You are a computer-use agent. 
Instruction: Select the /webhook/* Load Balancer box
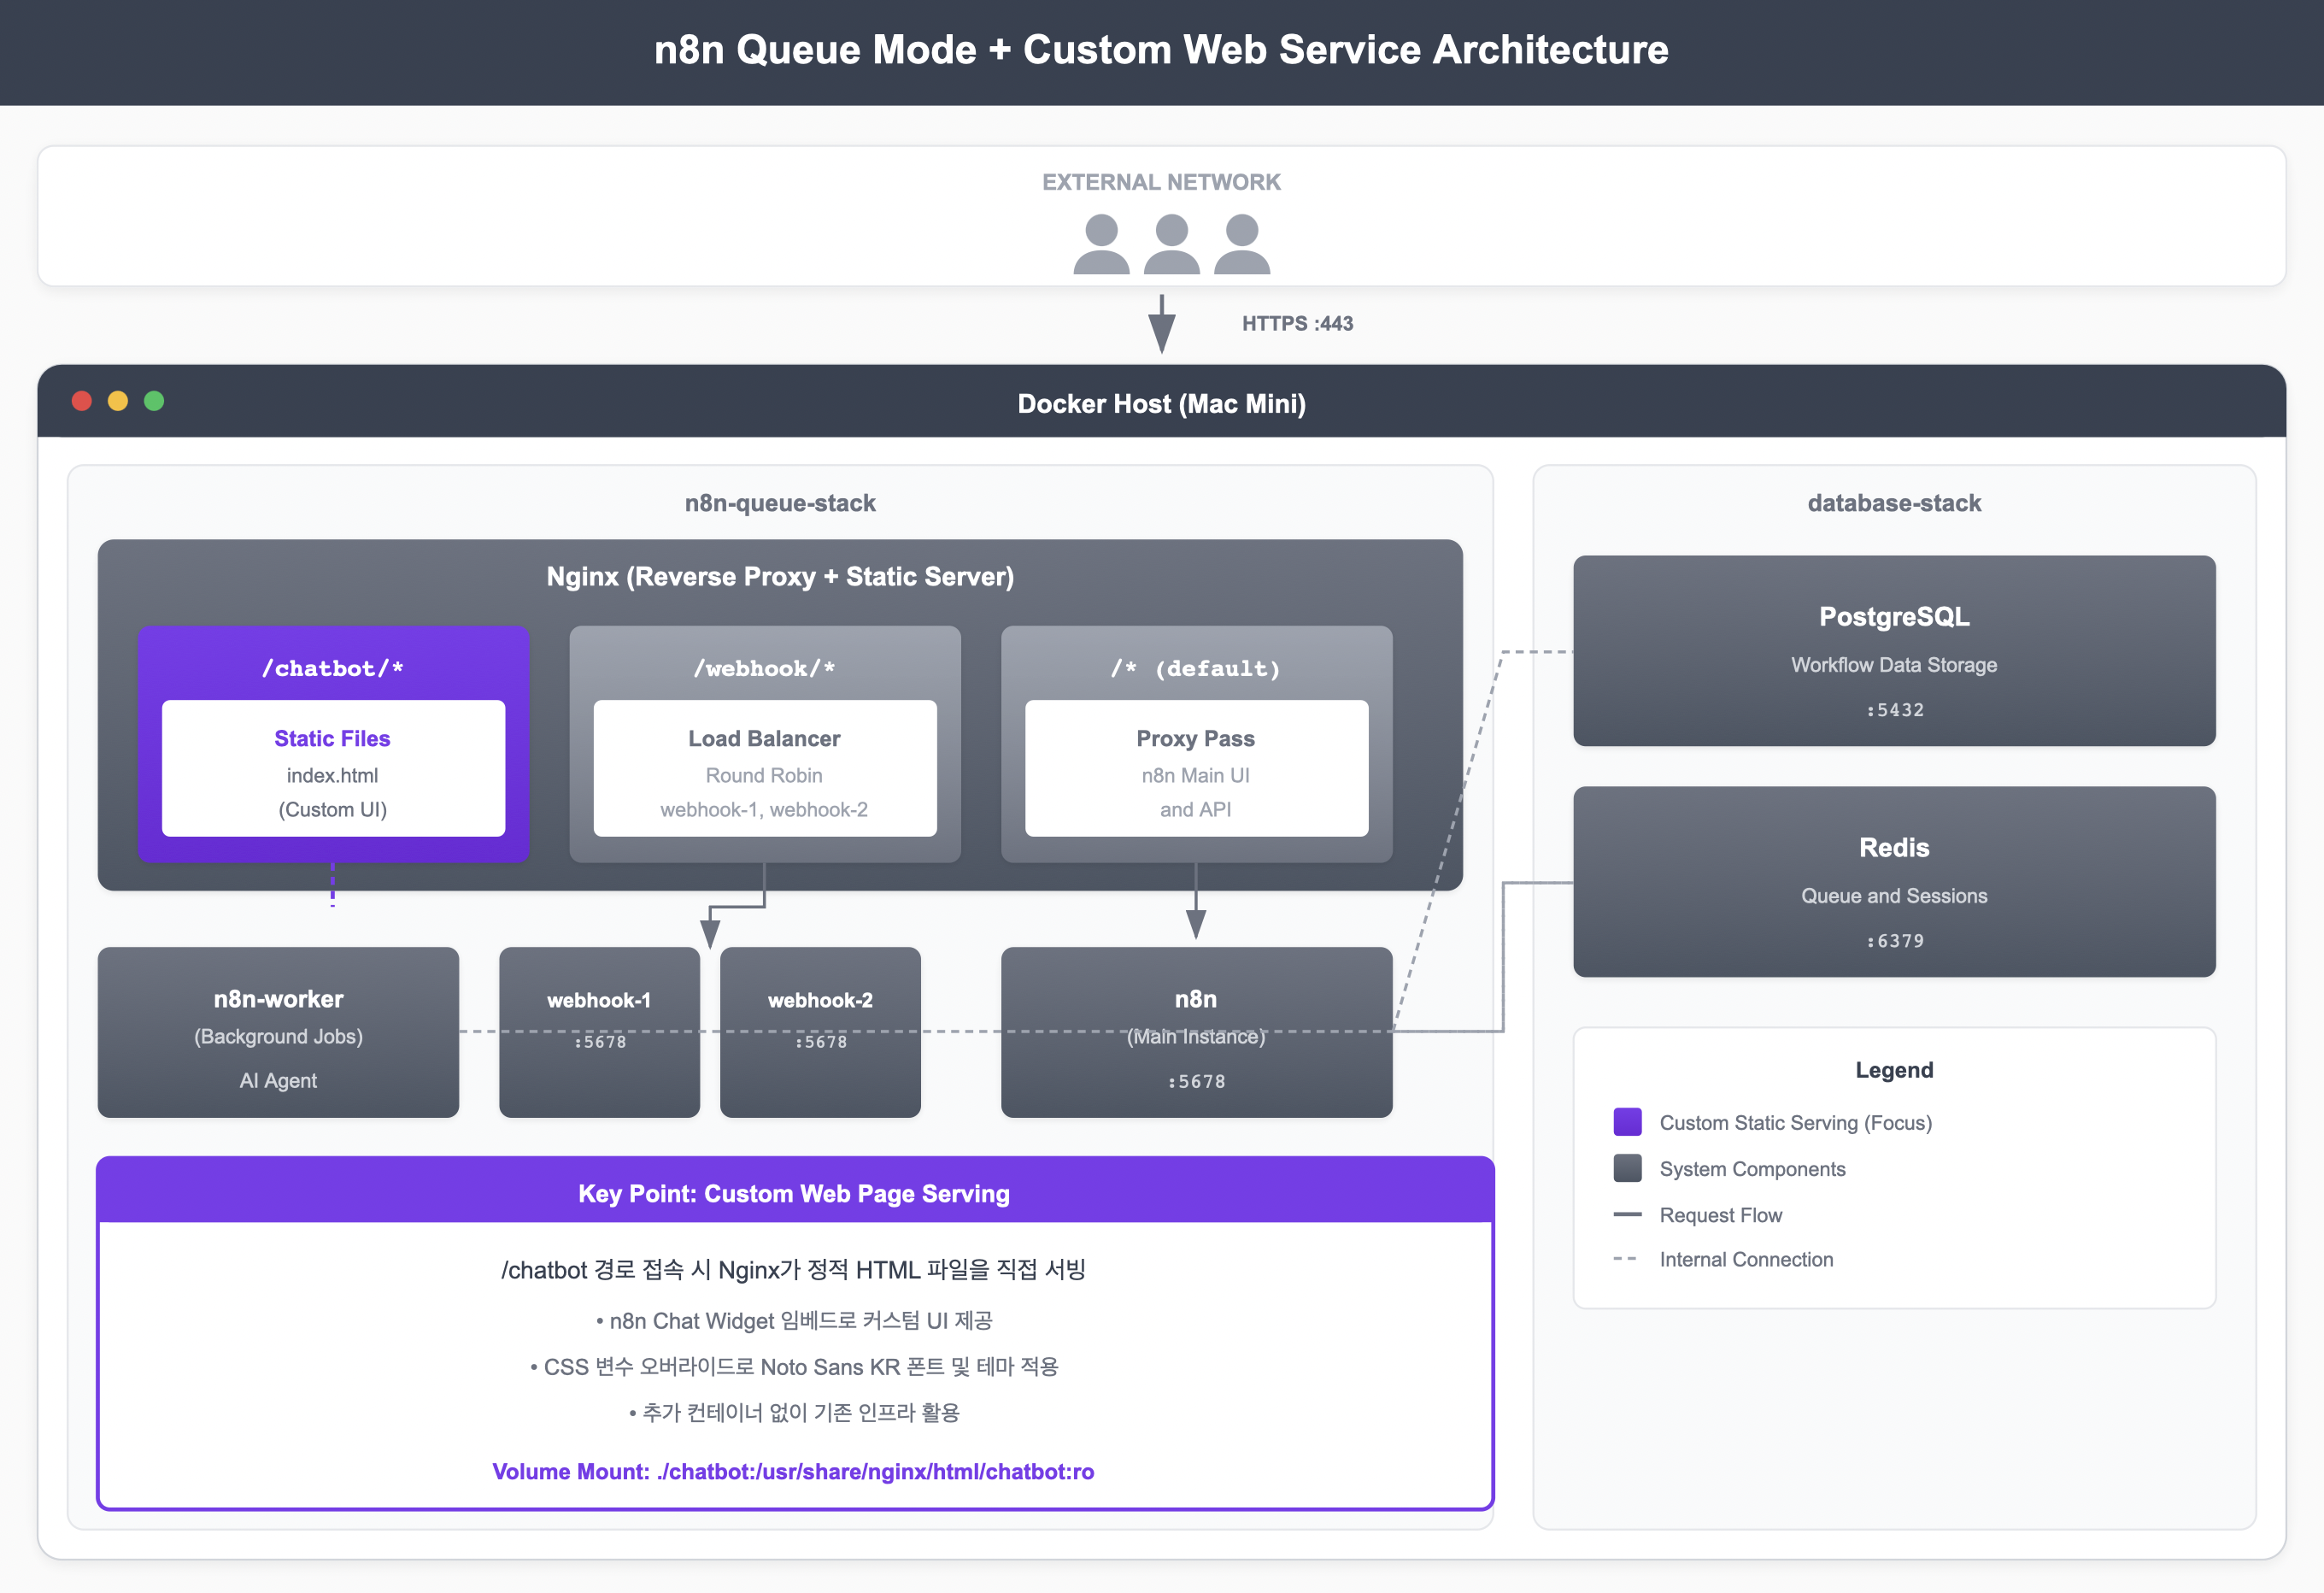tap(764, 768)
